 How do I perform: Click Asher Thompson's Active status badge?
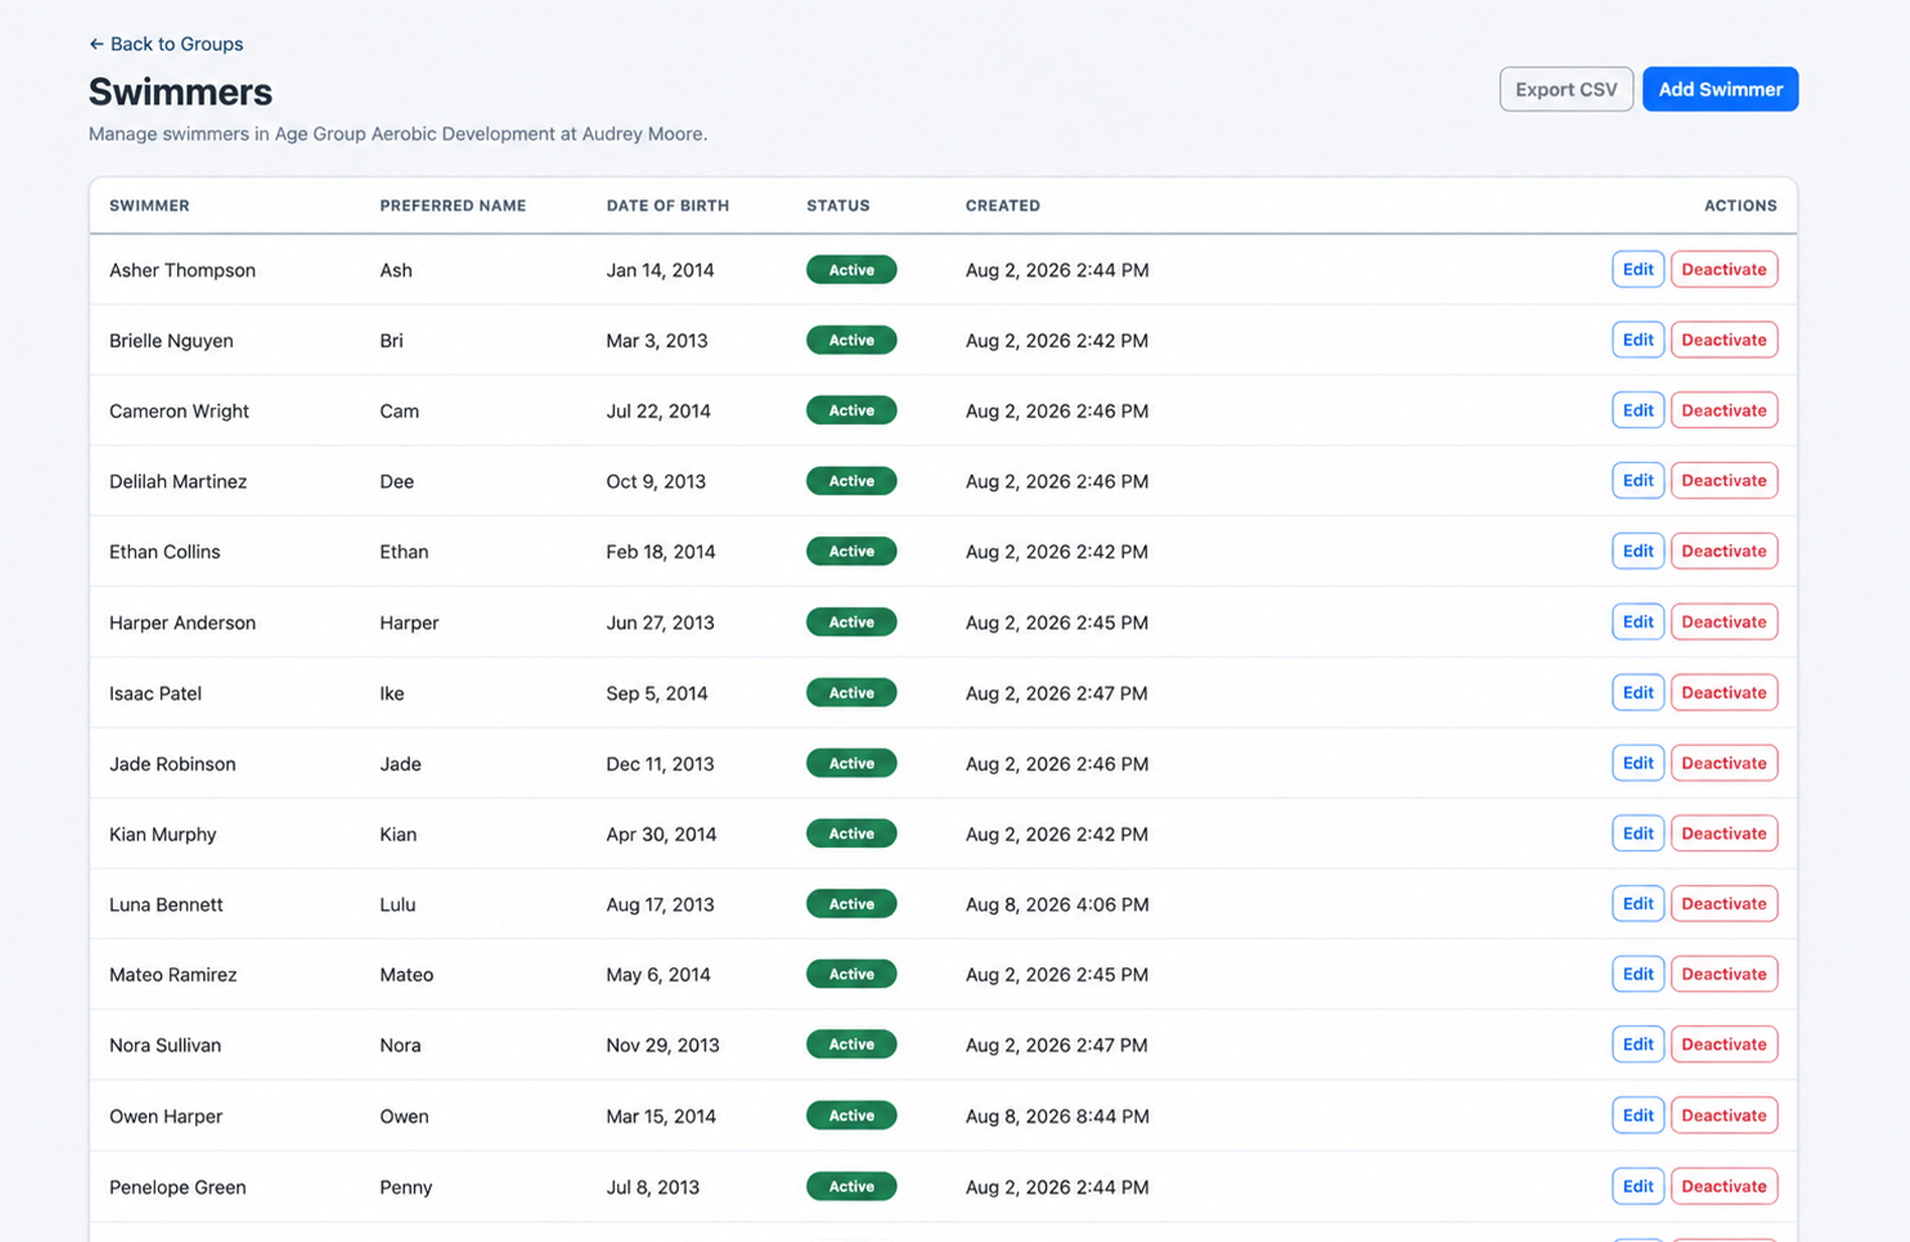(851, 270)
